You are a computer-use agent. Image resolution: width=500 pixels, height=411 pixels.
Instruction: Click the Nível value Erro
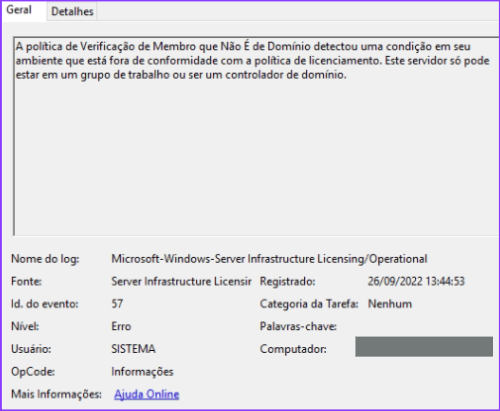(x=121, y=326)
